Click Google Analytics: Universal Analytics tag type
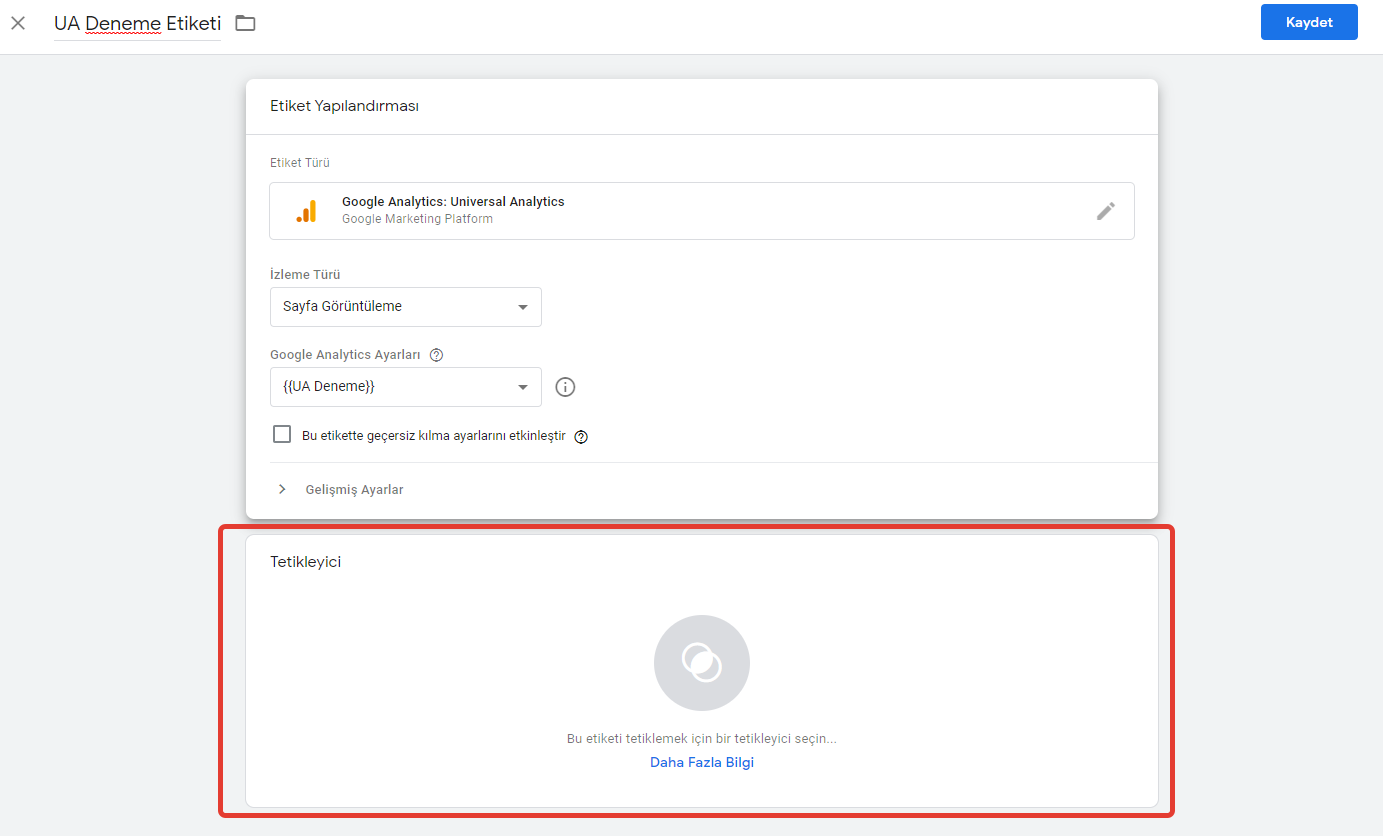The height and width of the screenshot is (836, 1383). click(x=702, y=211)
